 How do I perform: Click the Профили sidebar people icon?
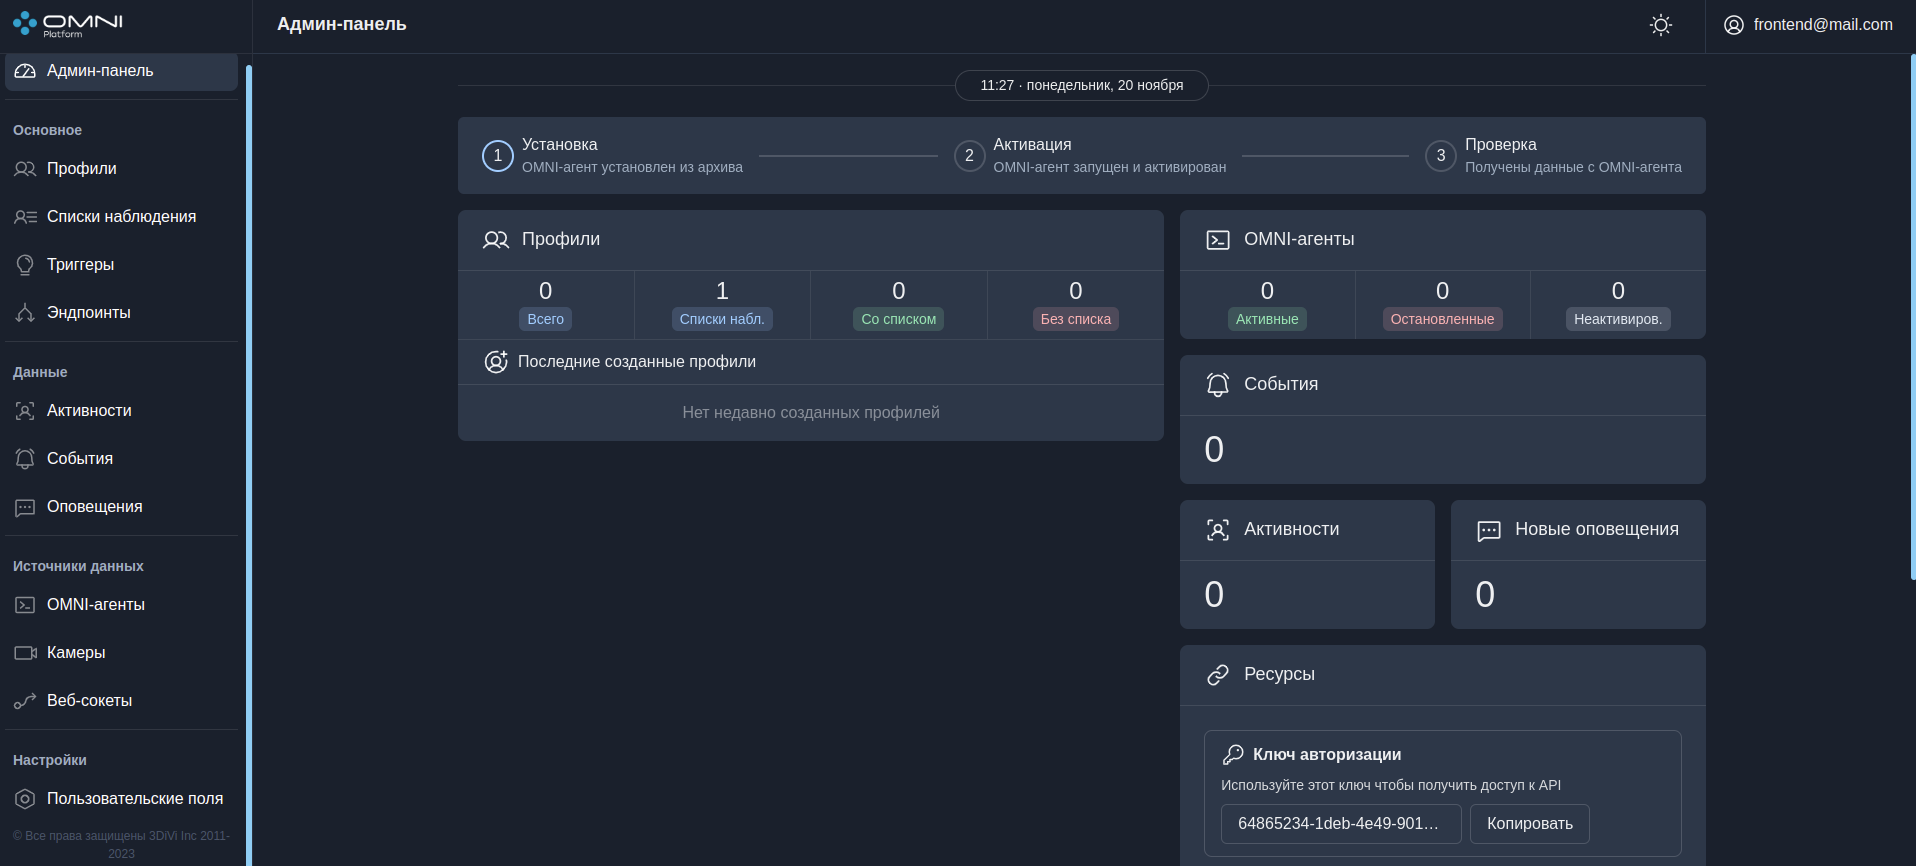pyautogui.click(x=25, y=169)
